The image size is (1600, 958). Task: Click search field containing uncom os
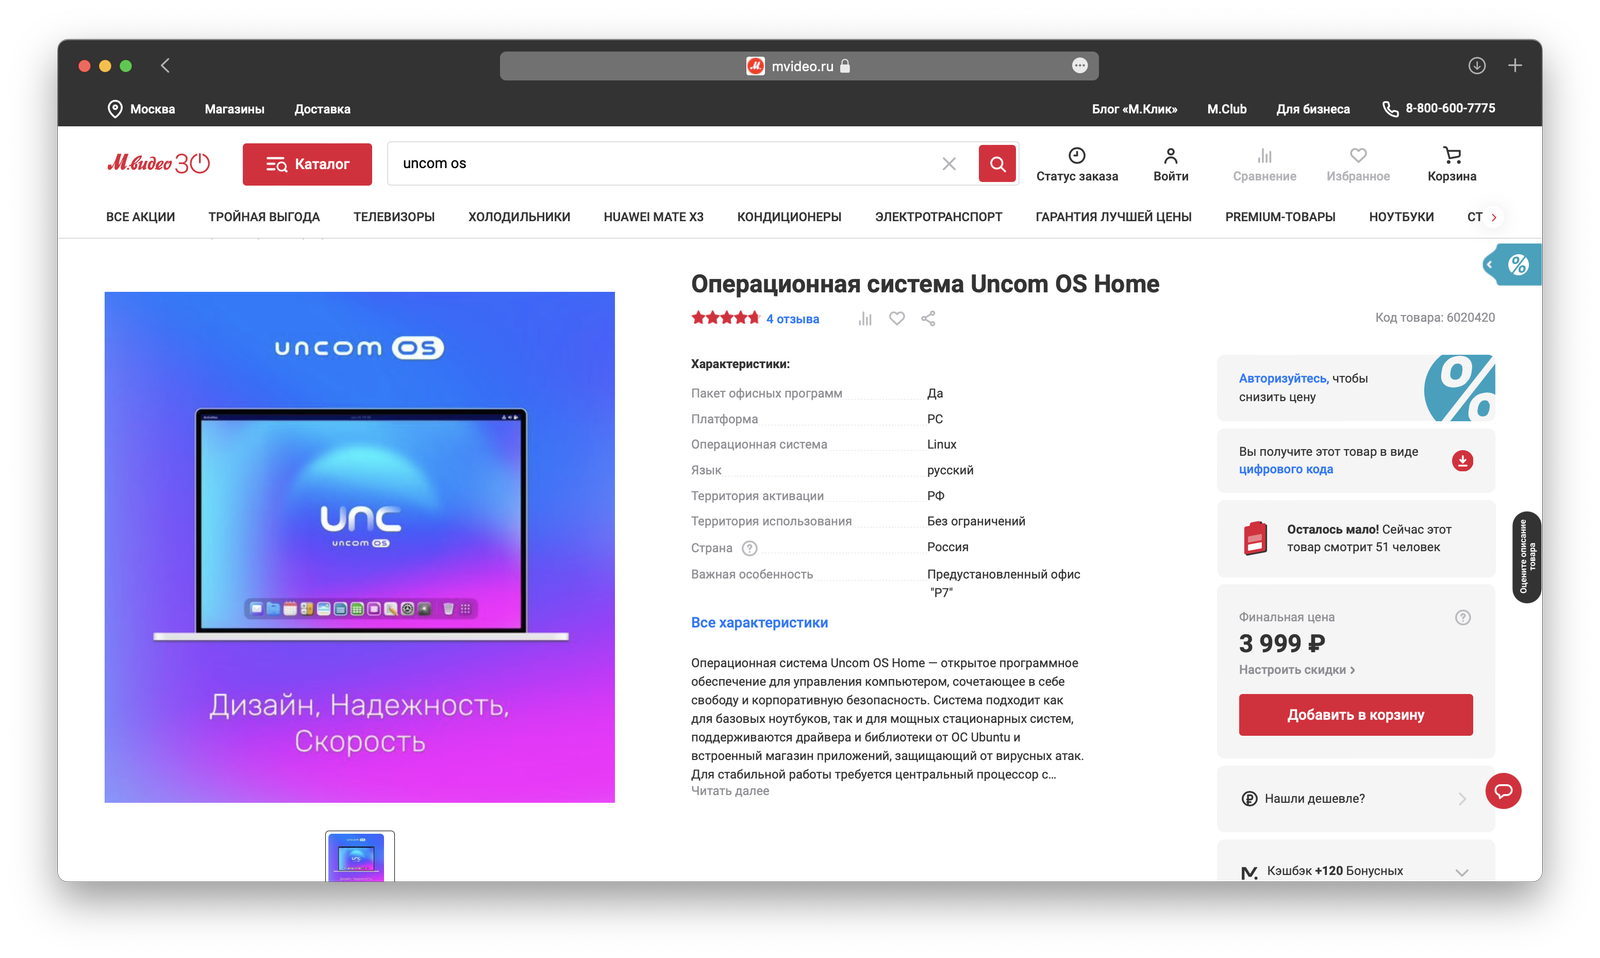point(665,164)
